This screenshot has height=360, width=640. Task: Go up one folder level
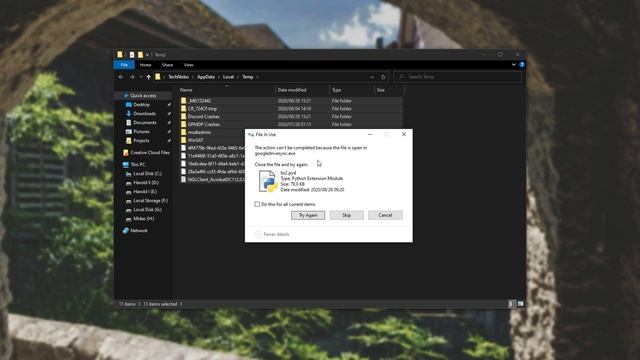coord(149,77)
